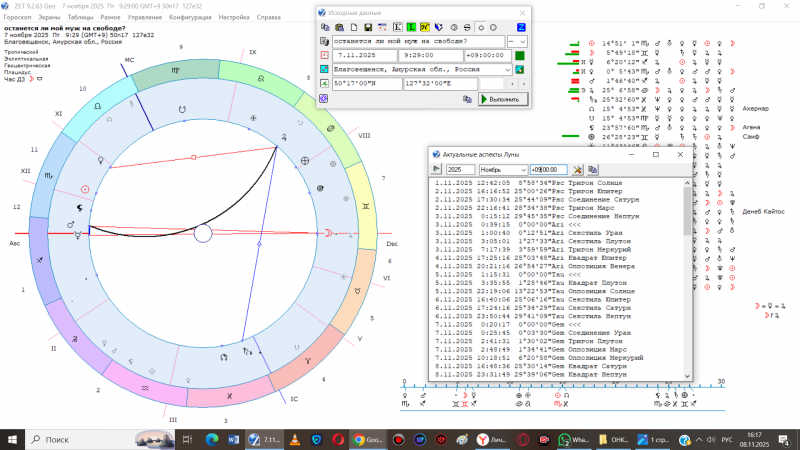This screenshot has height=450, width=800.
Task: Copy the Moon aspects list with the copy icon
Action: click(593, 170)
